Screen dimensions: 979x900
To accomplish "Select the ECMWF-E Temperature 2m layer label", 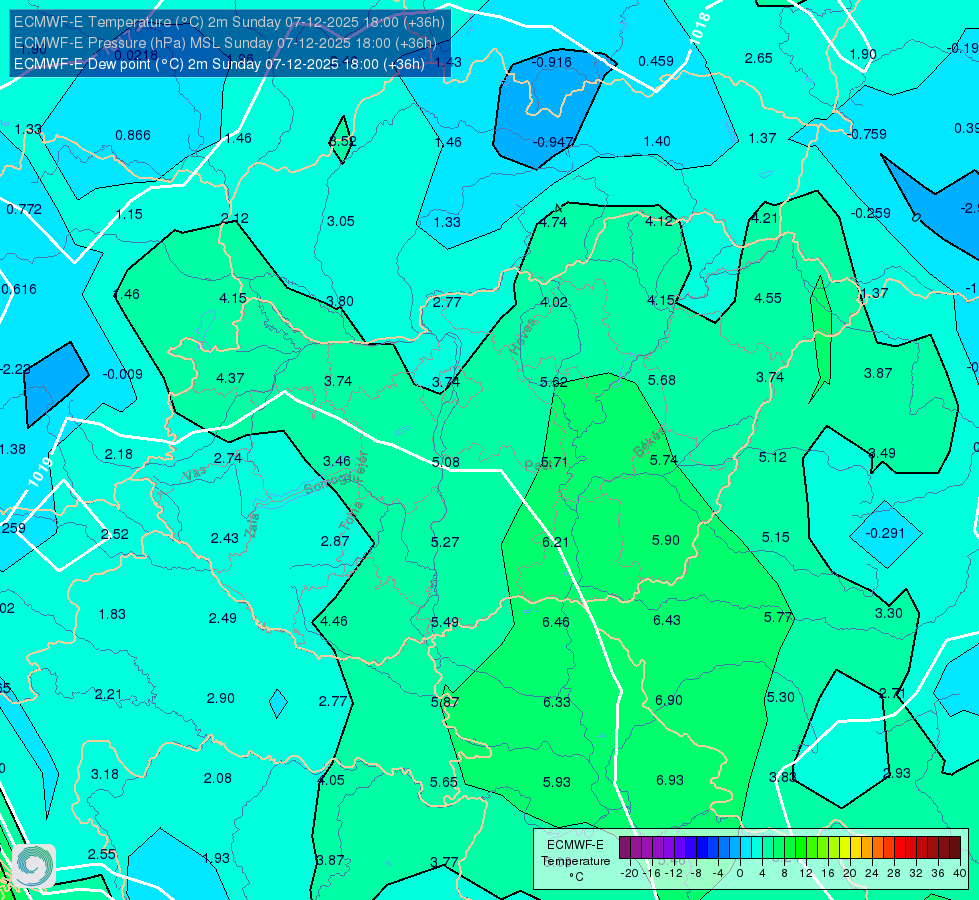I will [229, 22].
